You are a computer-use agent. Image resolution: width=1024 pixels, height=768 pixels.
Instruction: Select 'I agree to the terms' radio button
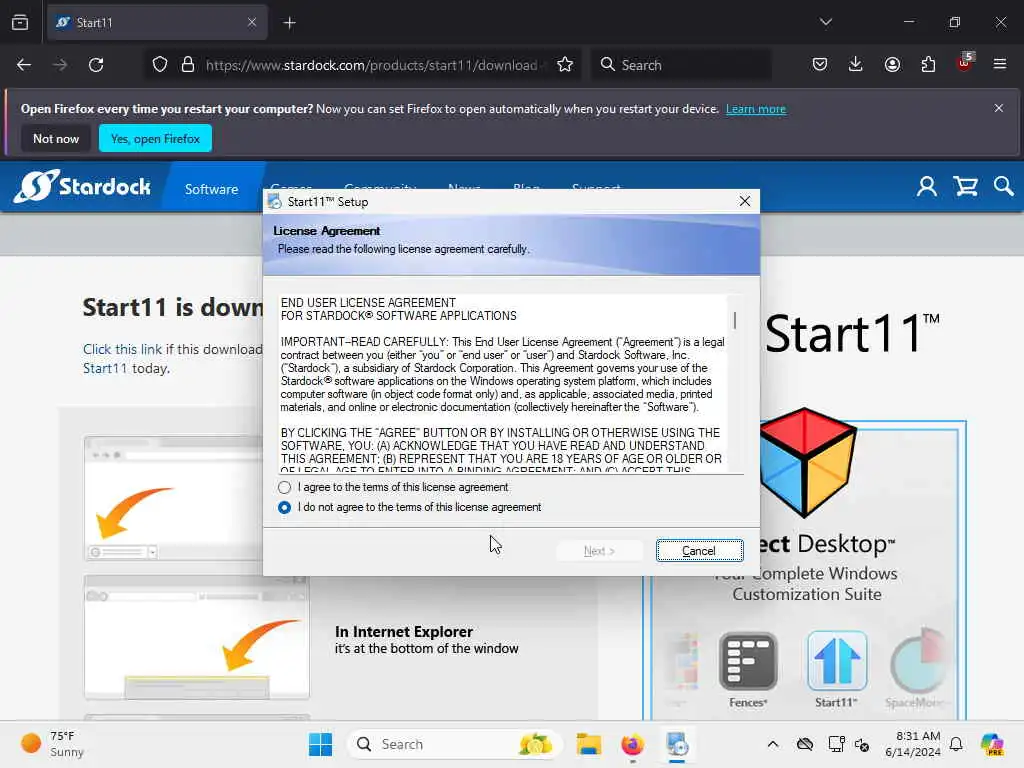coord(284,487)
